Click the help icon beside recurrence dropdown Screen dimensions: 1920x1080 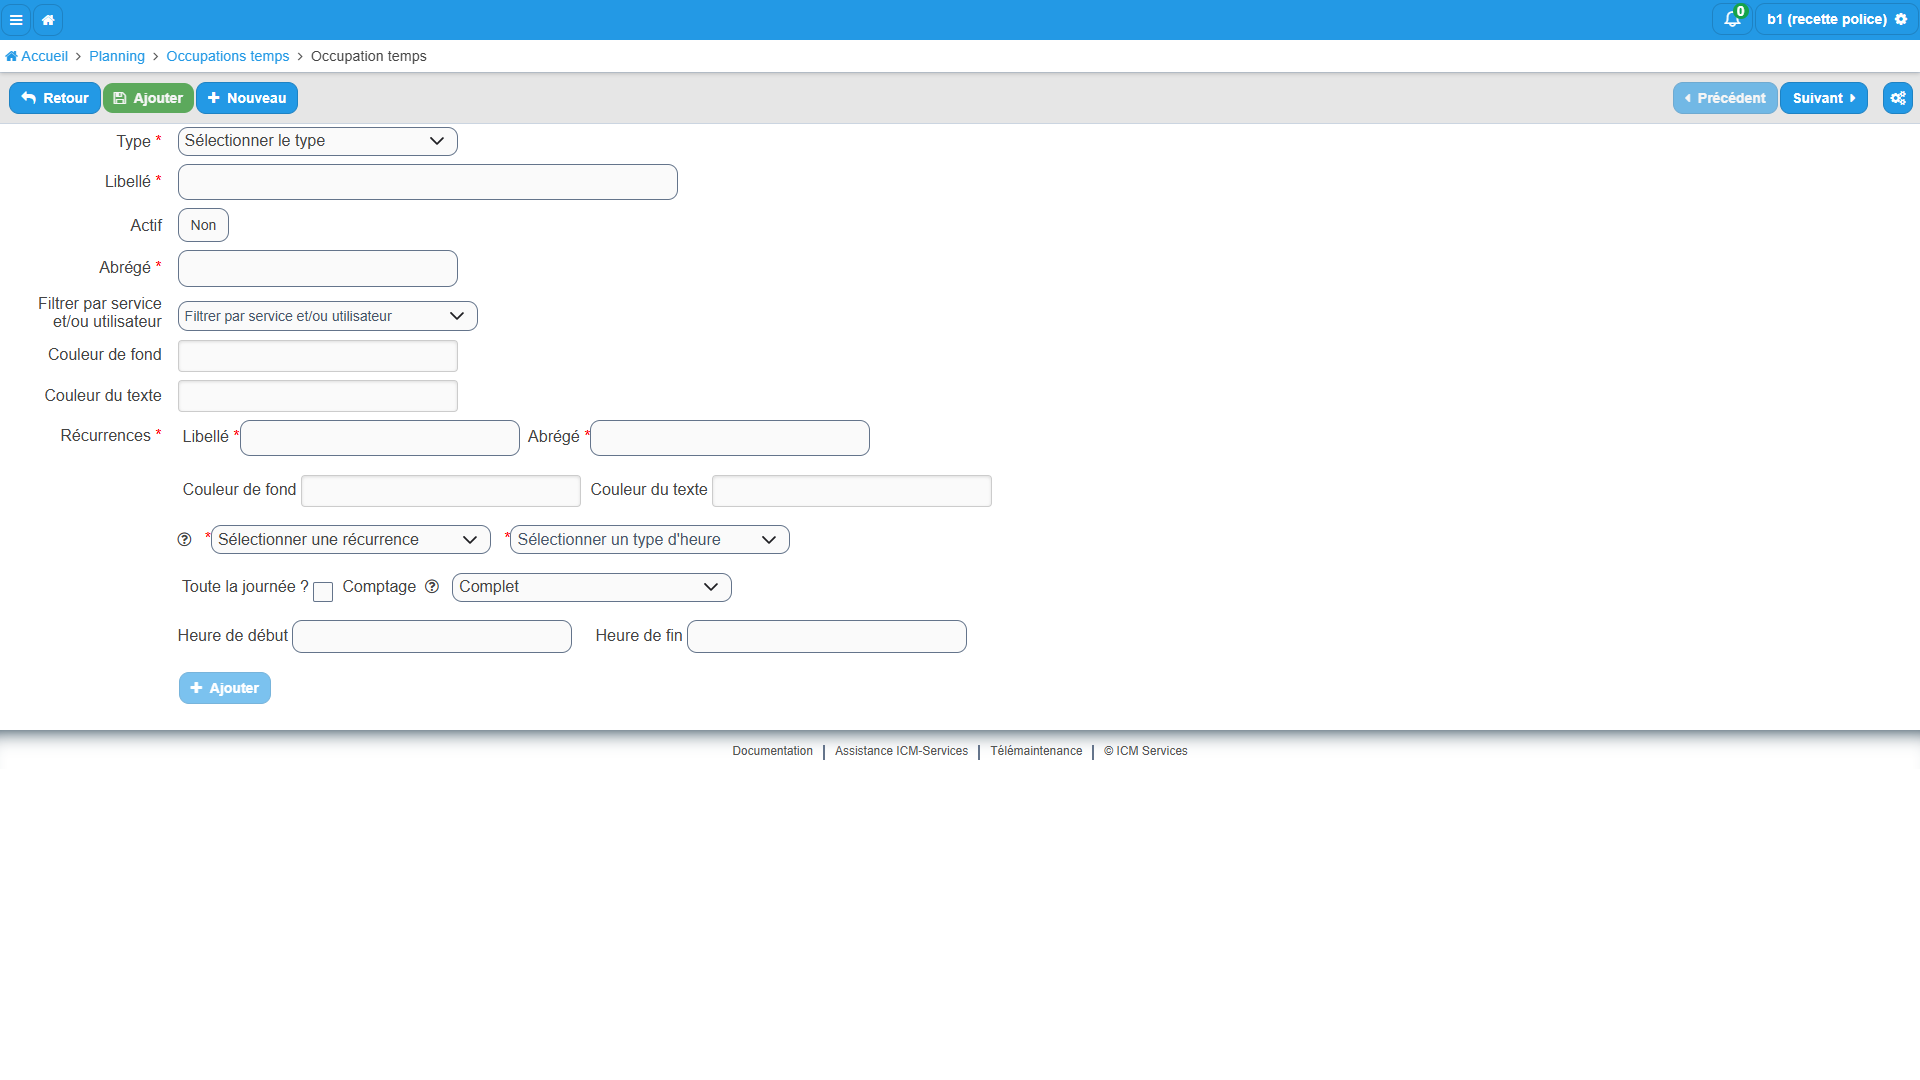(184, 540)
